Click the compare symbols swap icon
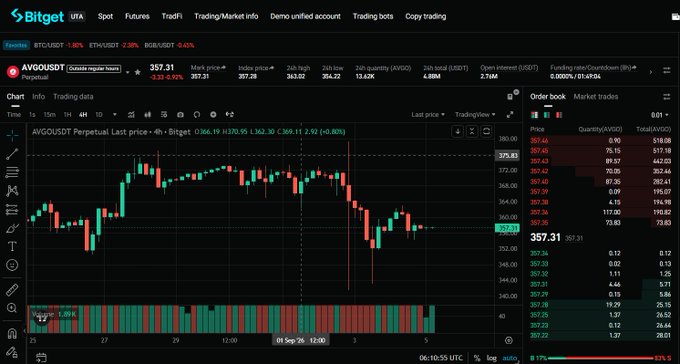The image size is (680, 364). 230,115
